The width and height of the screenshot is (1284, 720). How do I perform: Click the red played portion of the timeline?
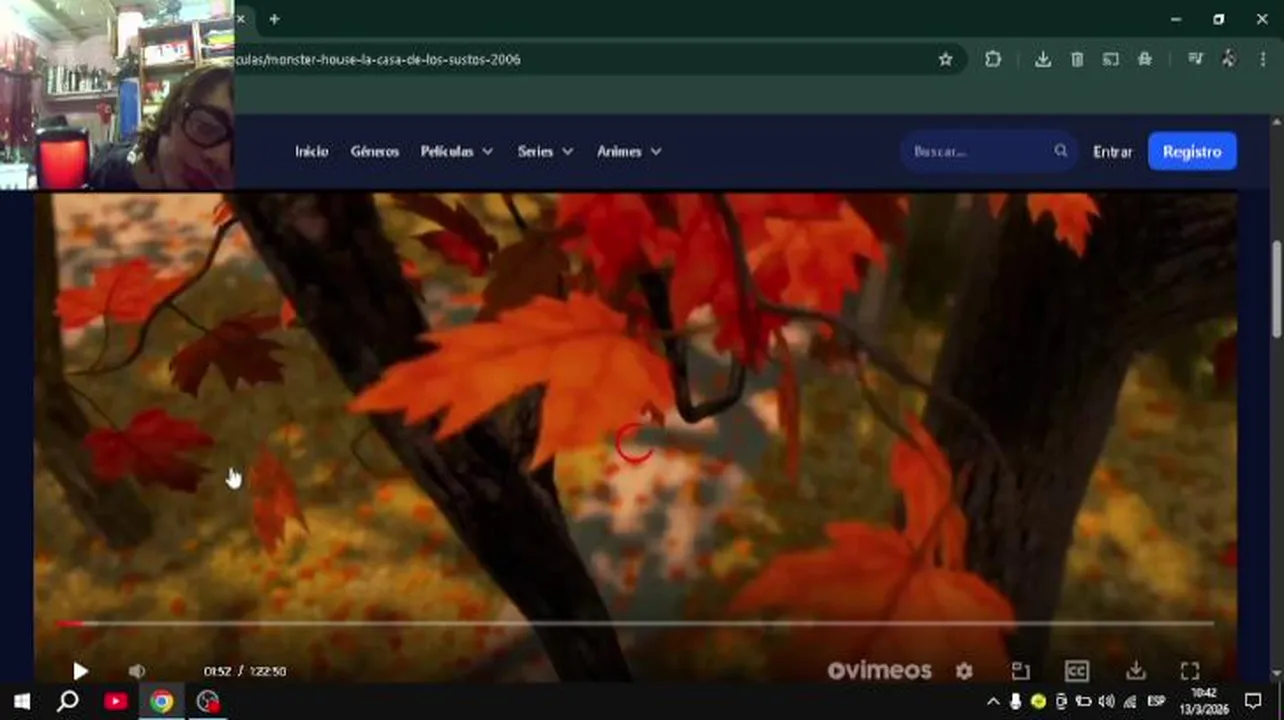[68, 623]
